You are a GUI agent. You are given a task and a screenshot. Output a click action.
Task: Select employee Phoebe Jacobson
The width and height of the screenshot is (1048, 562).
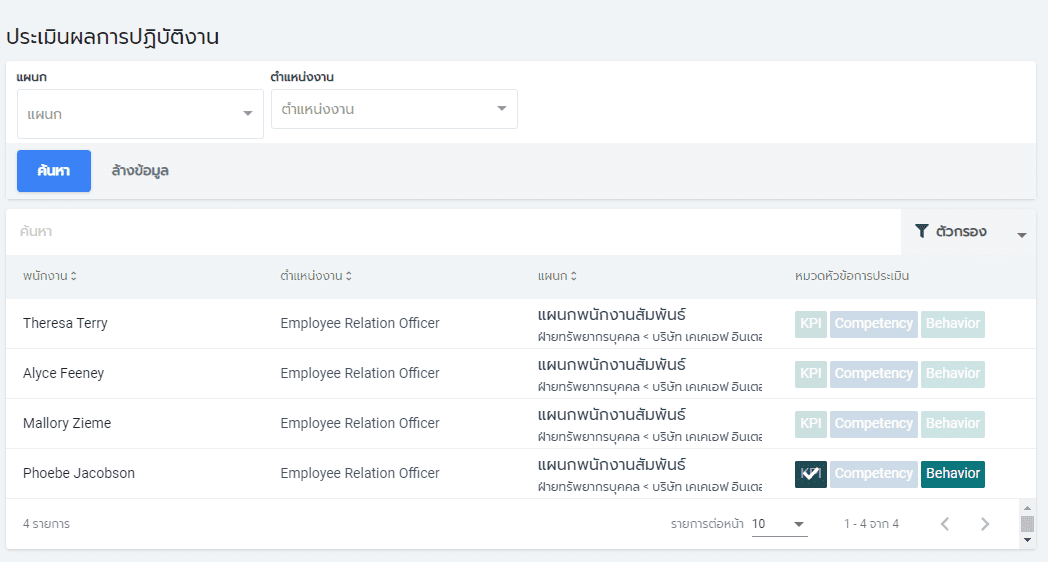click(x=79, y=474)
